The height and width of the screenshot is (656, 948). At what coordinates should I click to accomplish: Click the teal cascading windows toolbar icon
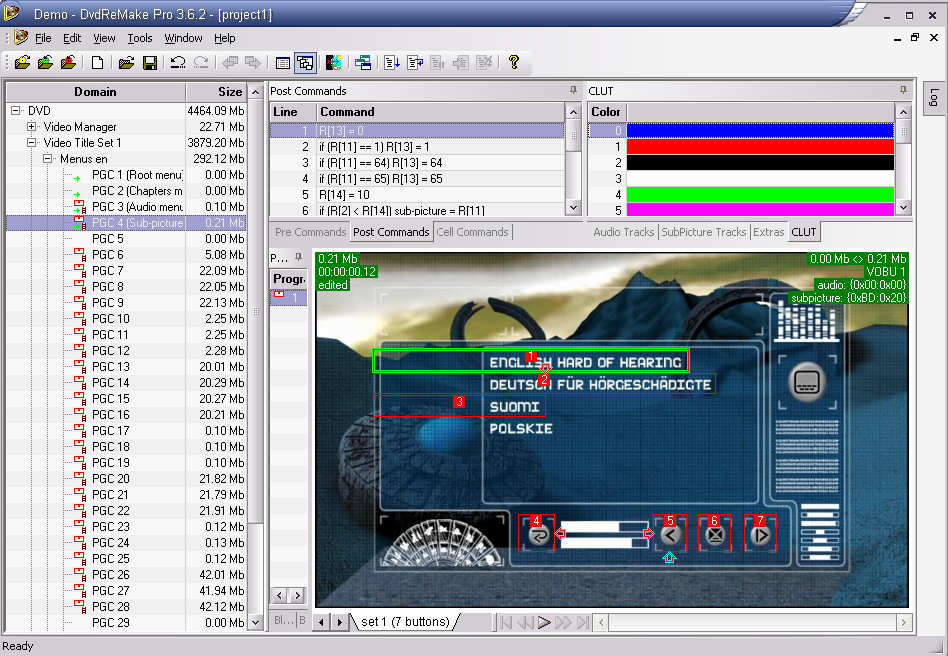(363, 62)
